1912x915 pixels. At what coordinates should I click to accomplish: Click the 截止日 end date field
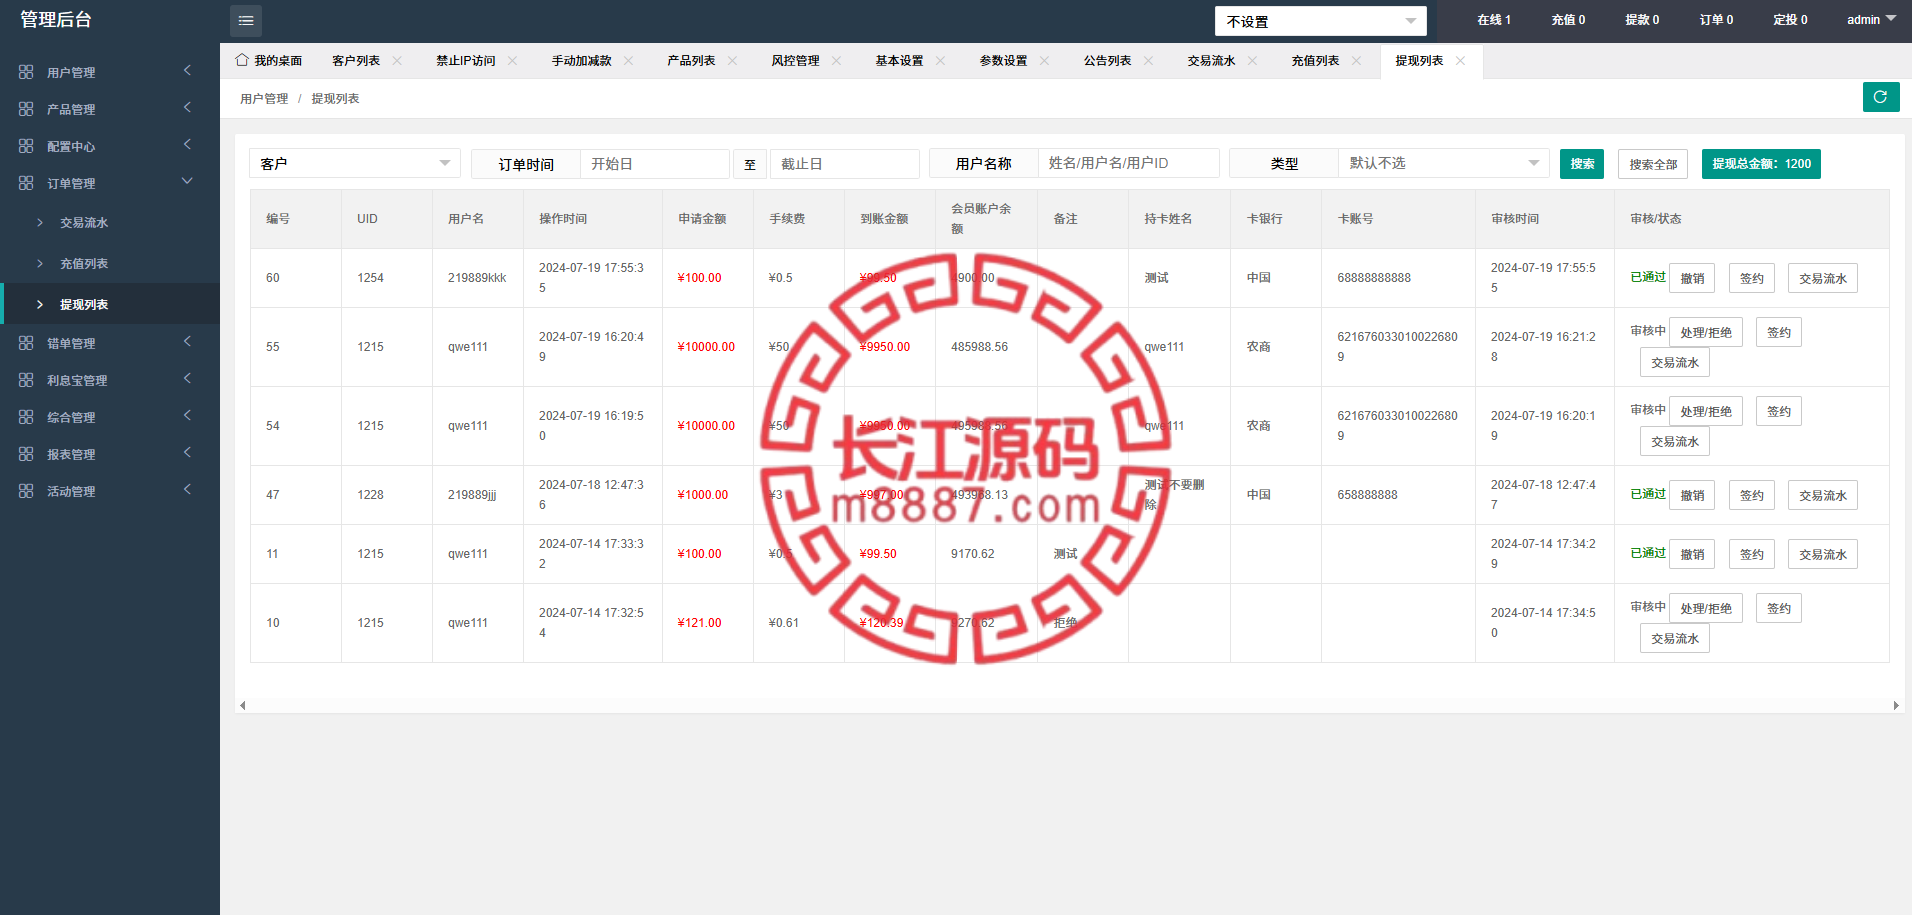coord(844,163)
